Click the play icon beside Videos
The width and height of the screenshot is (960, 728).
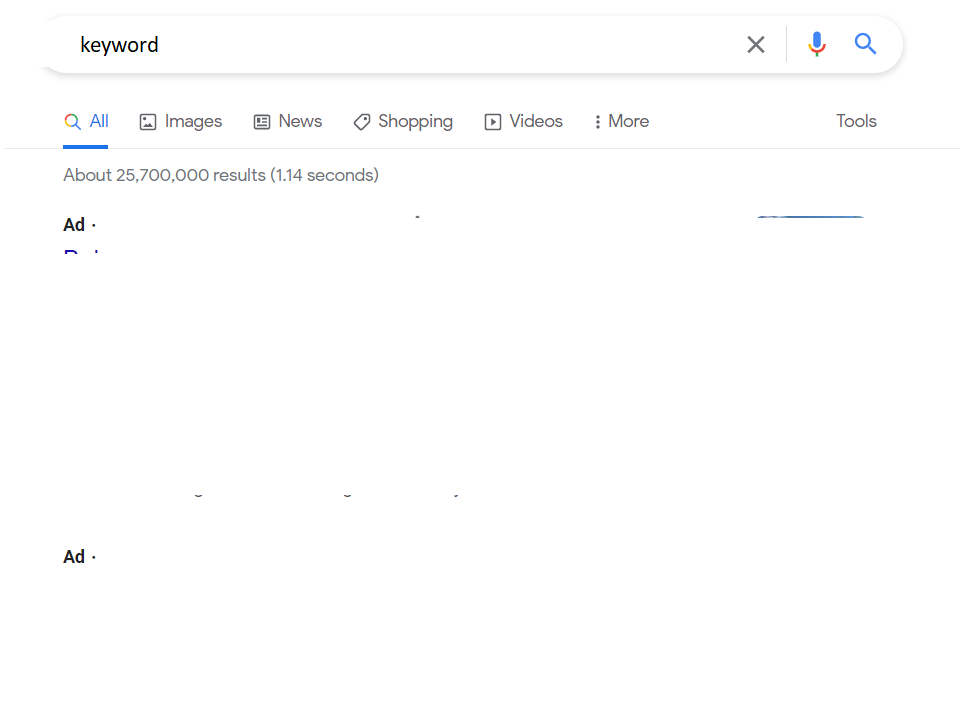click(x=493, y=122)
